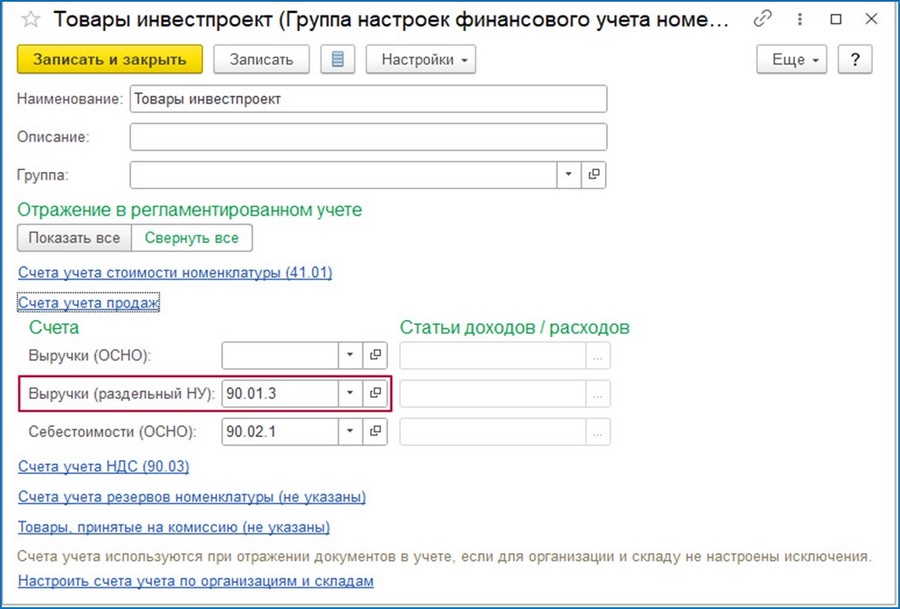Image resolution: width=900 pixels, height=609 pixels.
Task: Click ellipsis beside Выручки (ОСНО) article field
Action: coord(598,356)
